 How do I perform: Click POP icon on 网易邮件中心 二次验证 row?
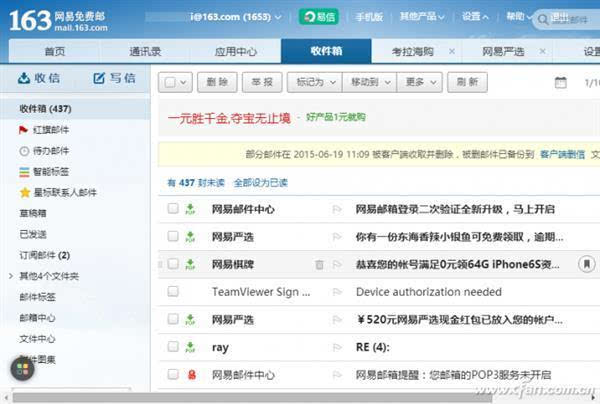pos(190,209)
